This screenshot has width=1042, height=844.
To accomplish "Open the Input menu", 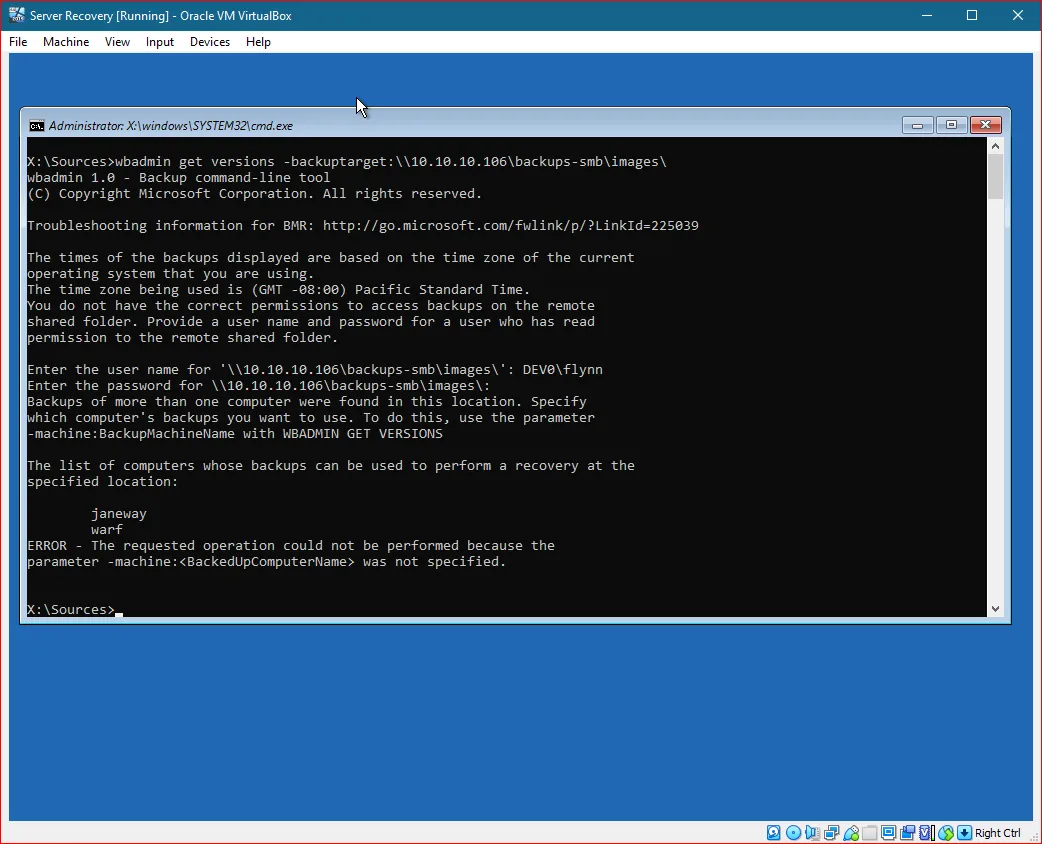I will point(159,42).
